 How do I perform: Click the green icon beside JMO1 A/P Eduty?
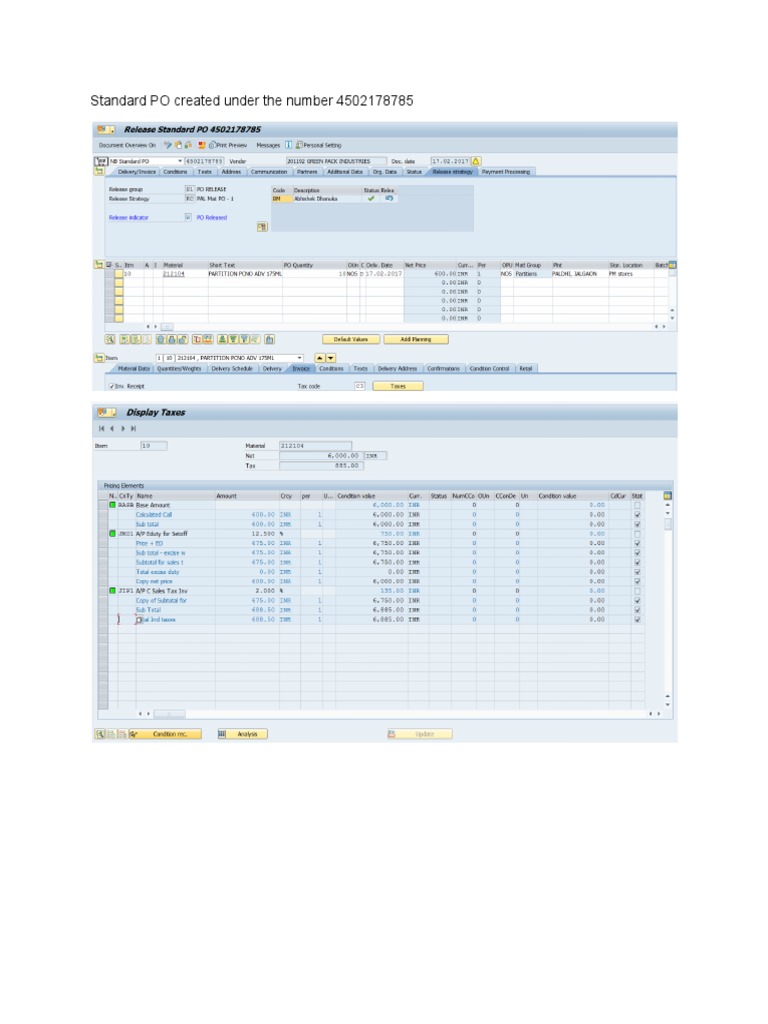[112, 534]
